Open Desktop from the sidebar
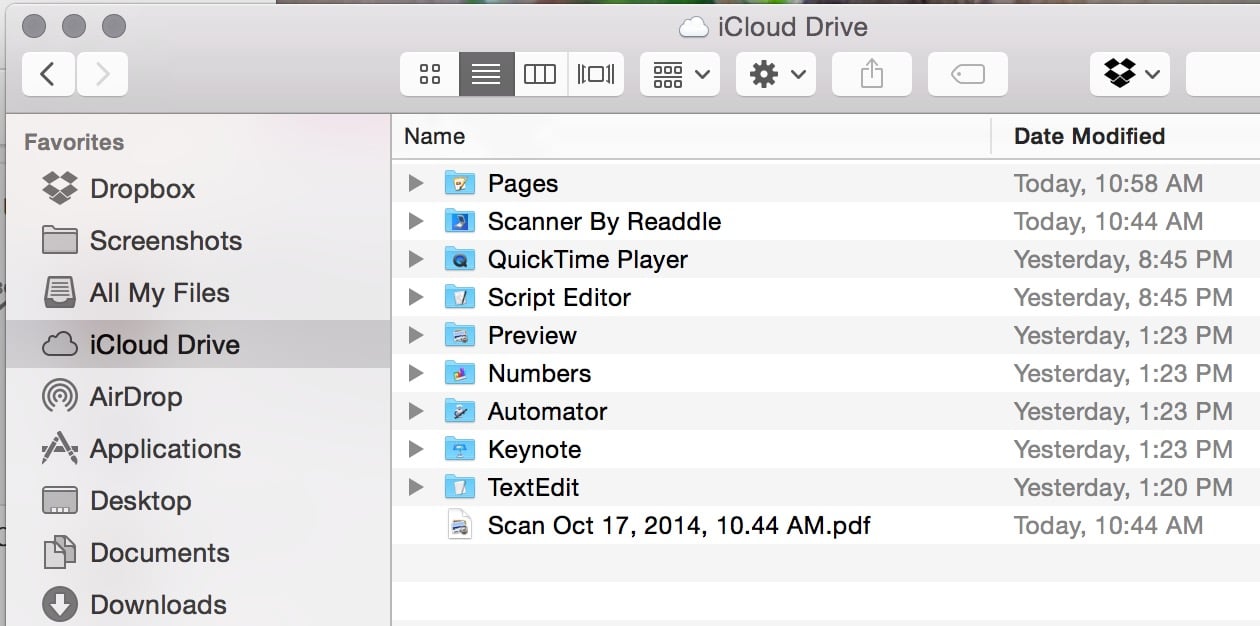1260x626 pixels. coord(198,501)
